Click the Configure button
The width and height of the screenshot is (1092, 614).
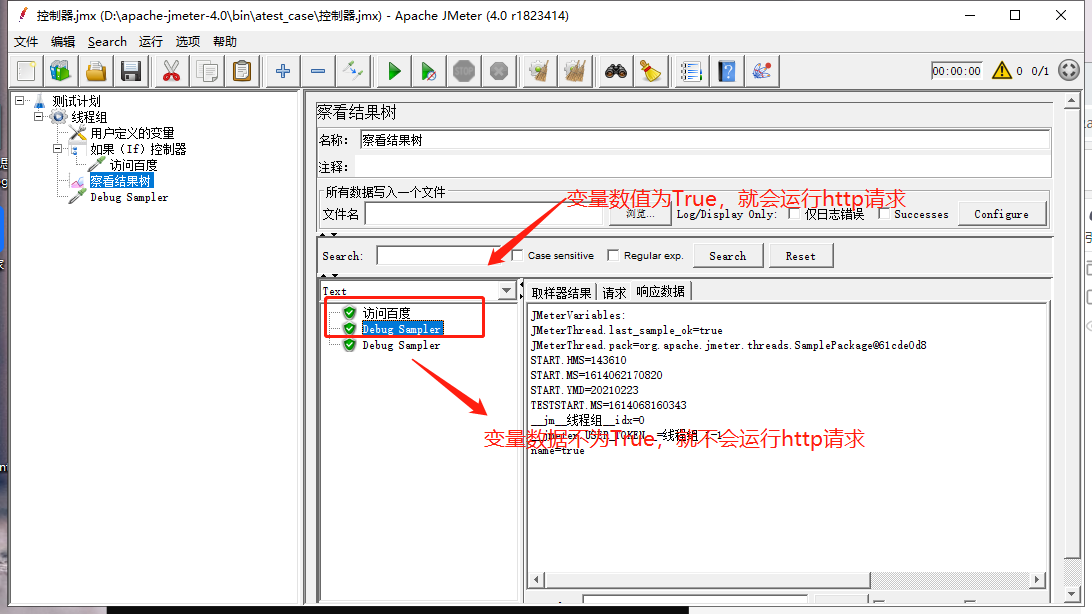(x=1001, y=214)
